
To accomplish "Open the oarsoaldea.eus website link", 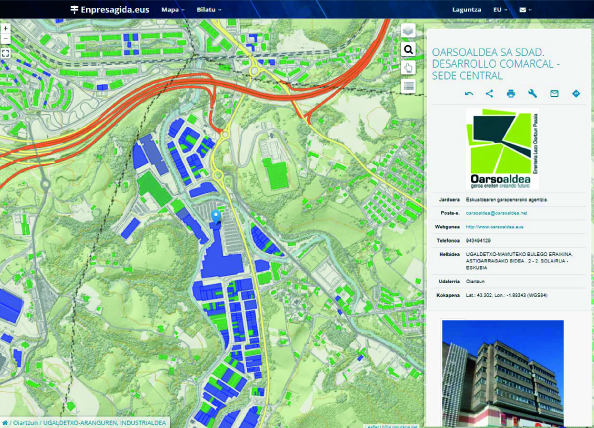I will click(x=494, y=227).
